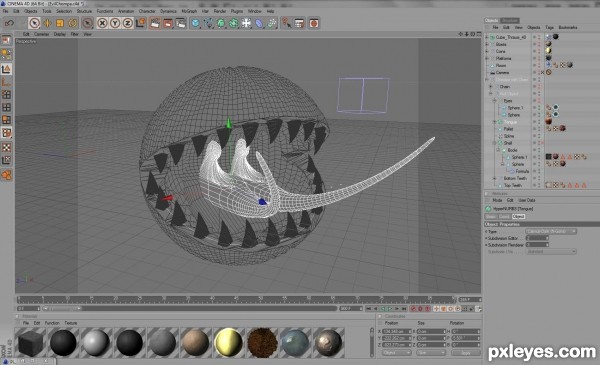Select the Object tab in Attributes

click(518, 217)
